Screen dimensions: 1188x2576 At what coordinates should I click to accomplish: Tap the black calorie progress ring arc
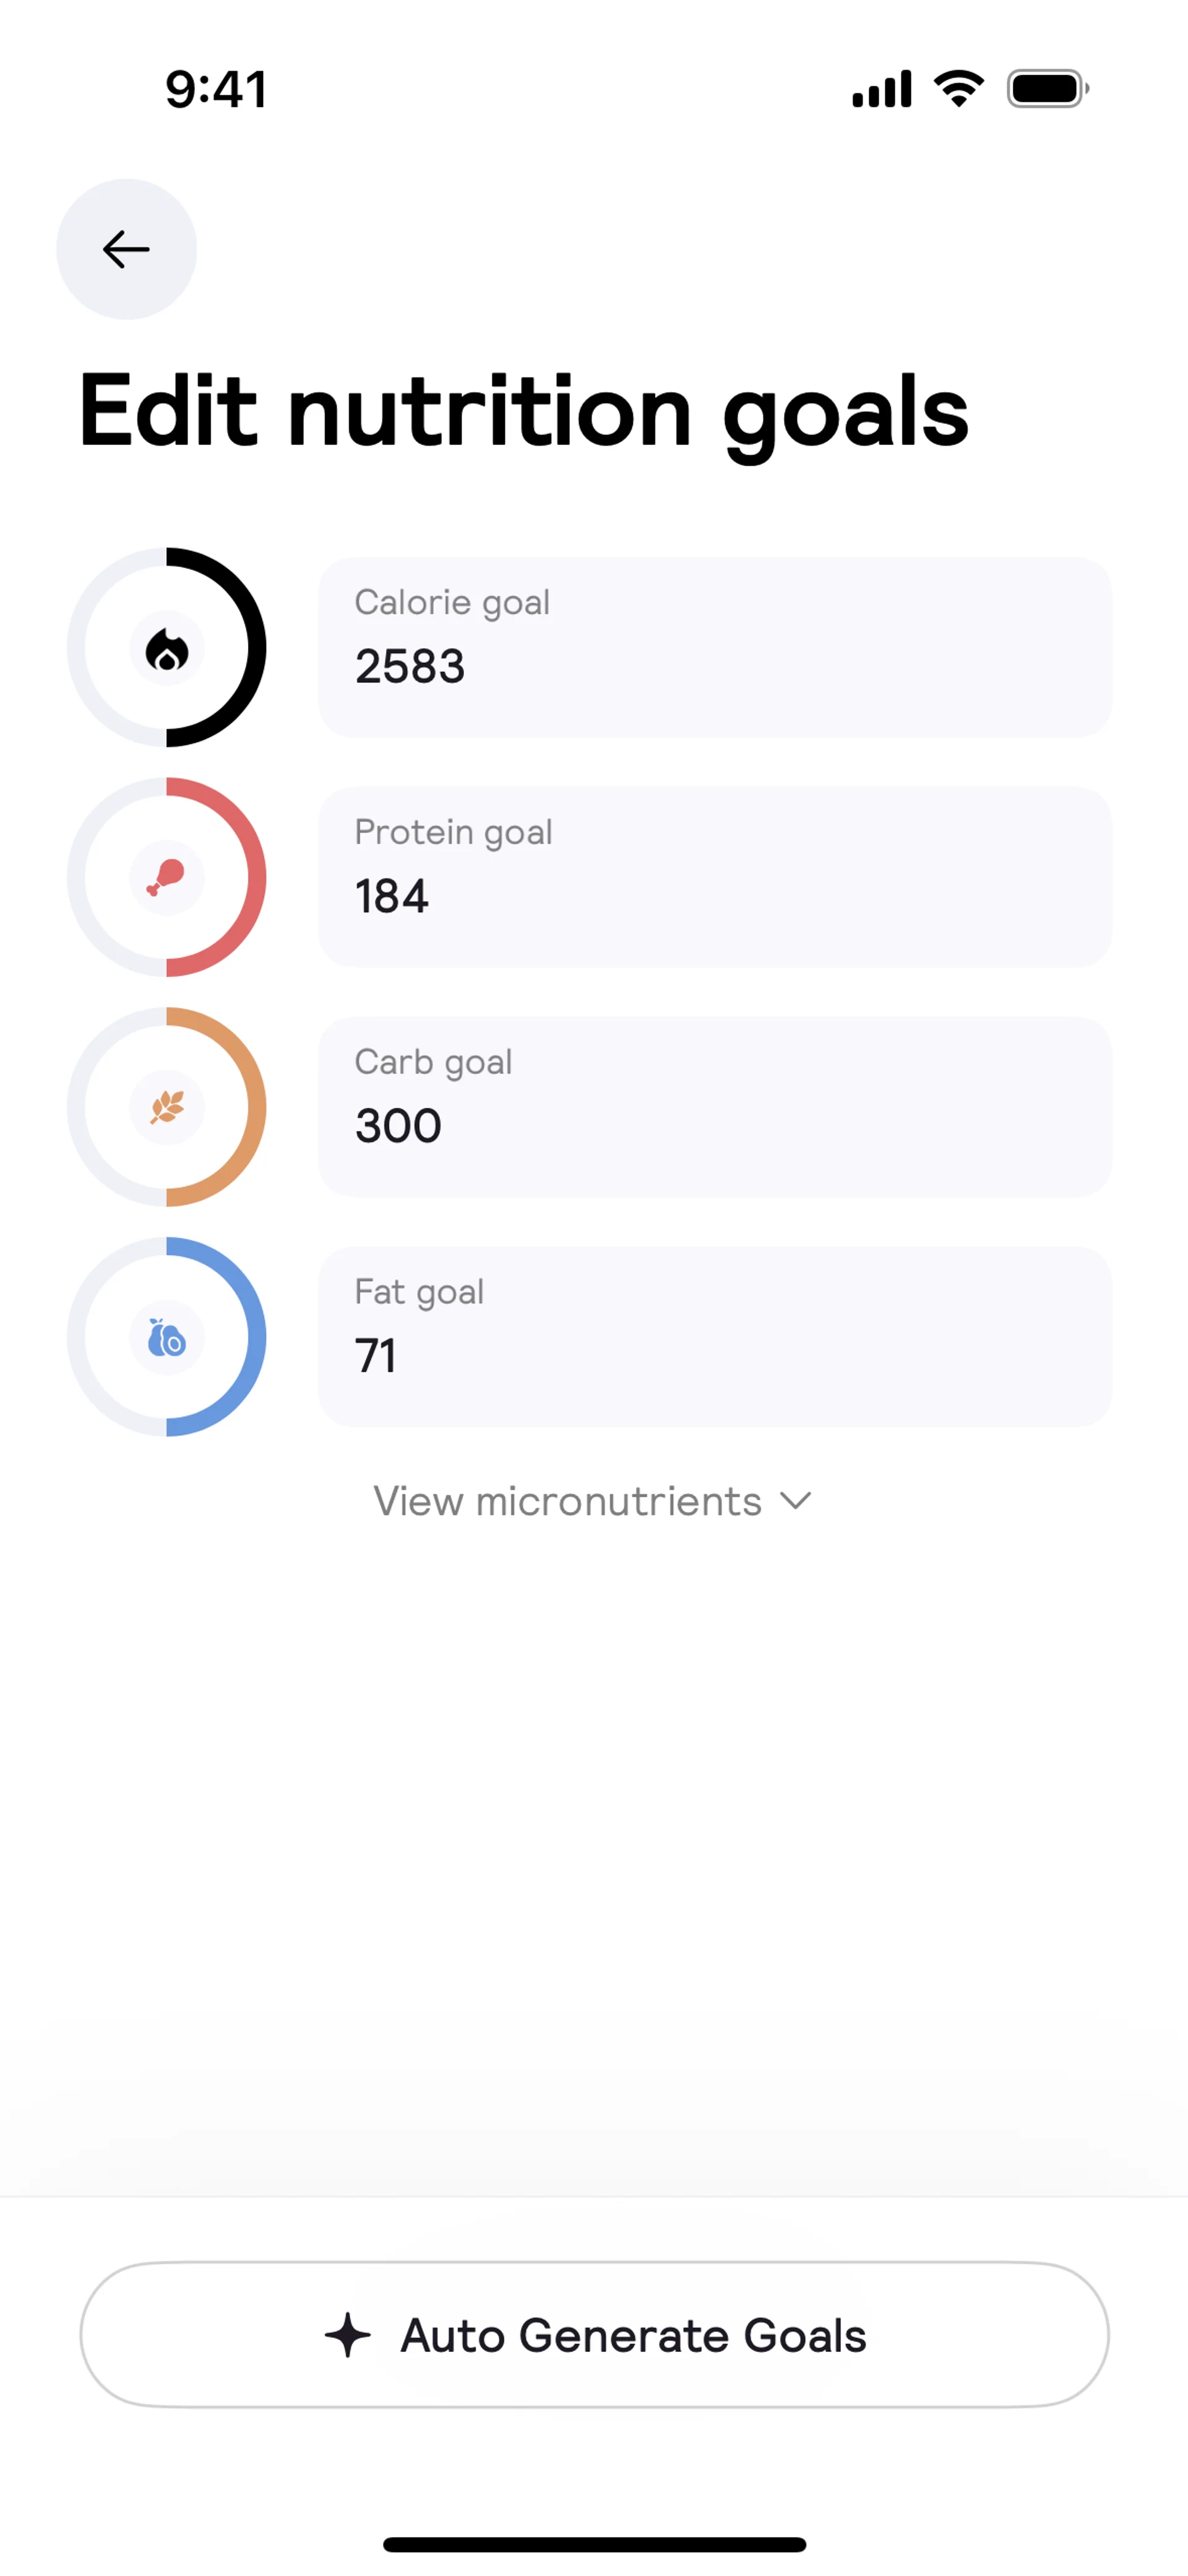(256, 647)
